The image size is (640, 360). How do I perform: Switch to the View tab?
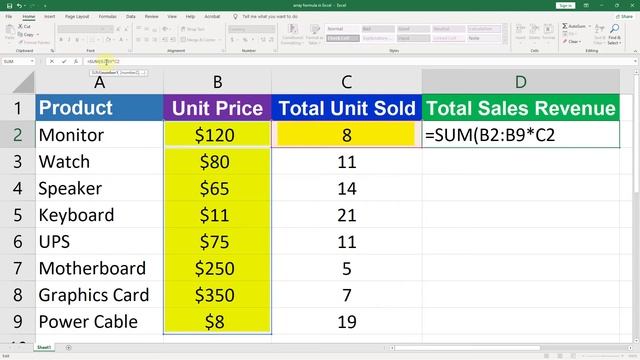(x=172, y=17)
